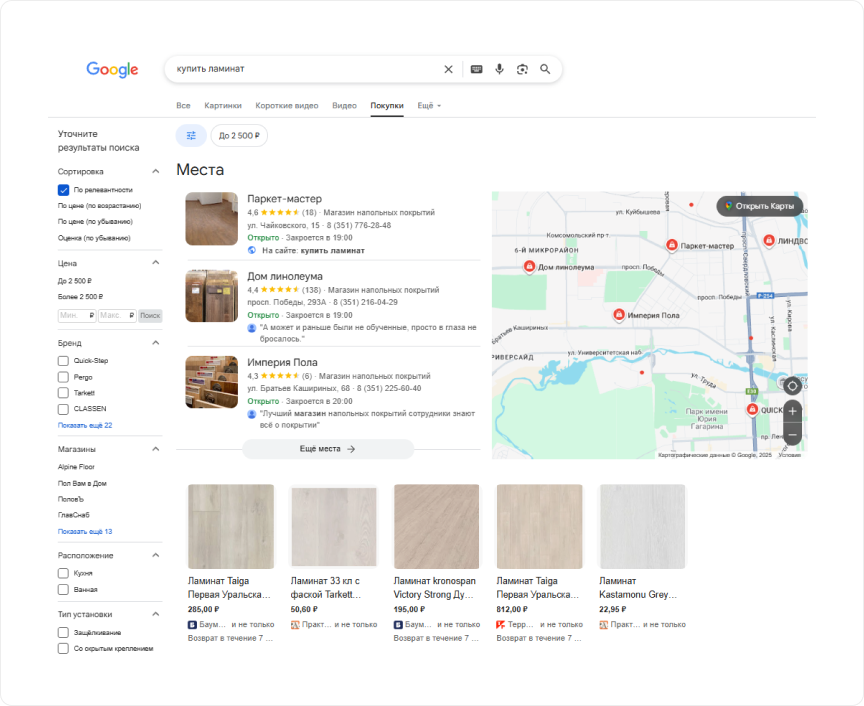Clear the search query with the X icon
The width and height of the screenshot is (864, 706).
448,69
